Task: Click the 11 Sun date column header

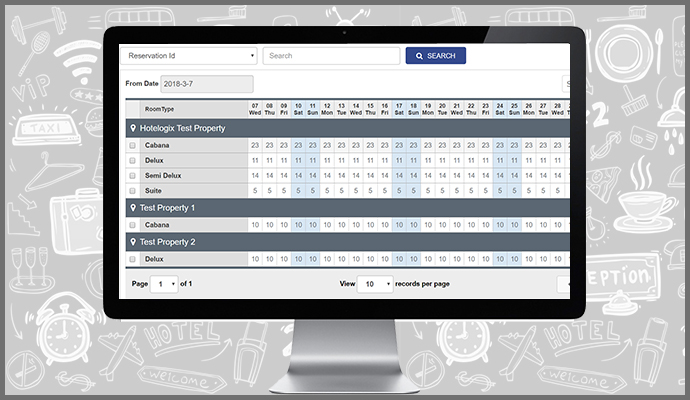Action: pos(312,109)
